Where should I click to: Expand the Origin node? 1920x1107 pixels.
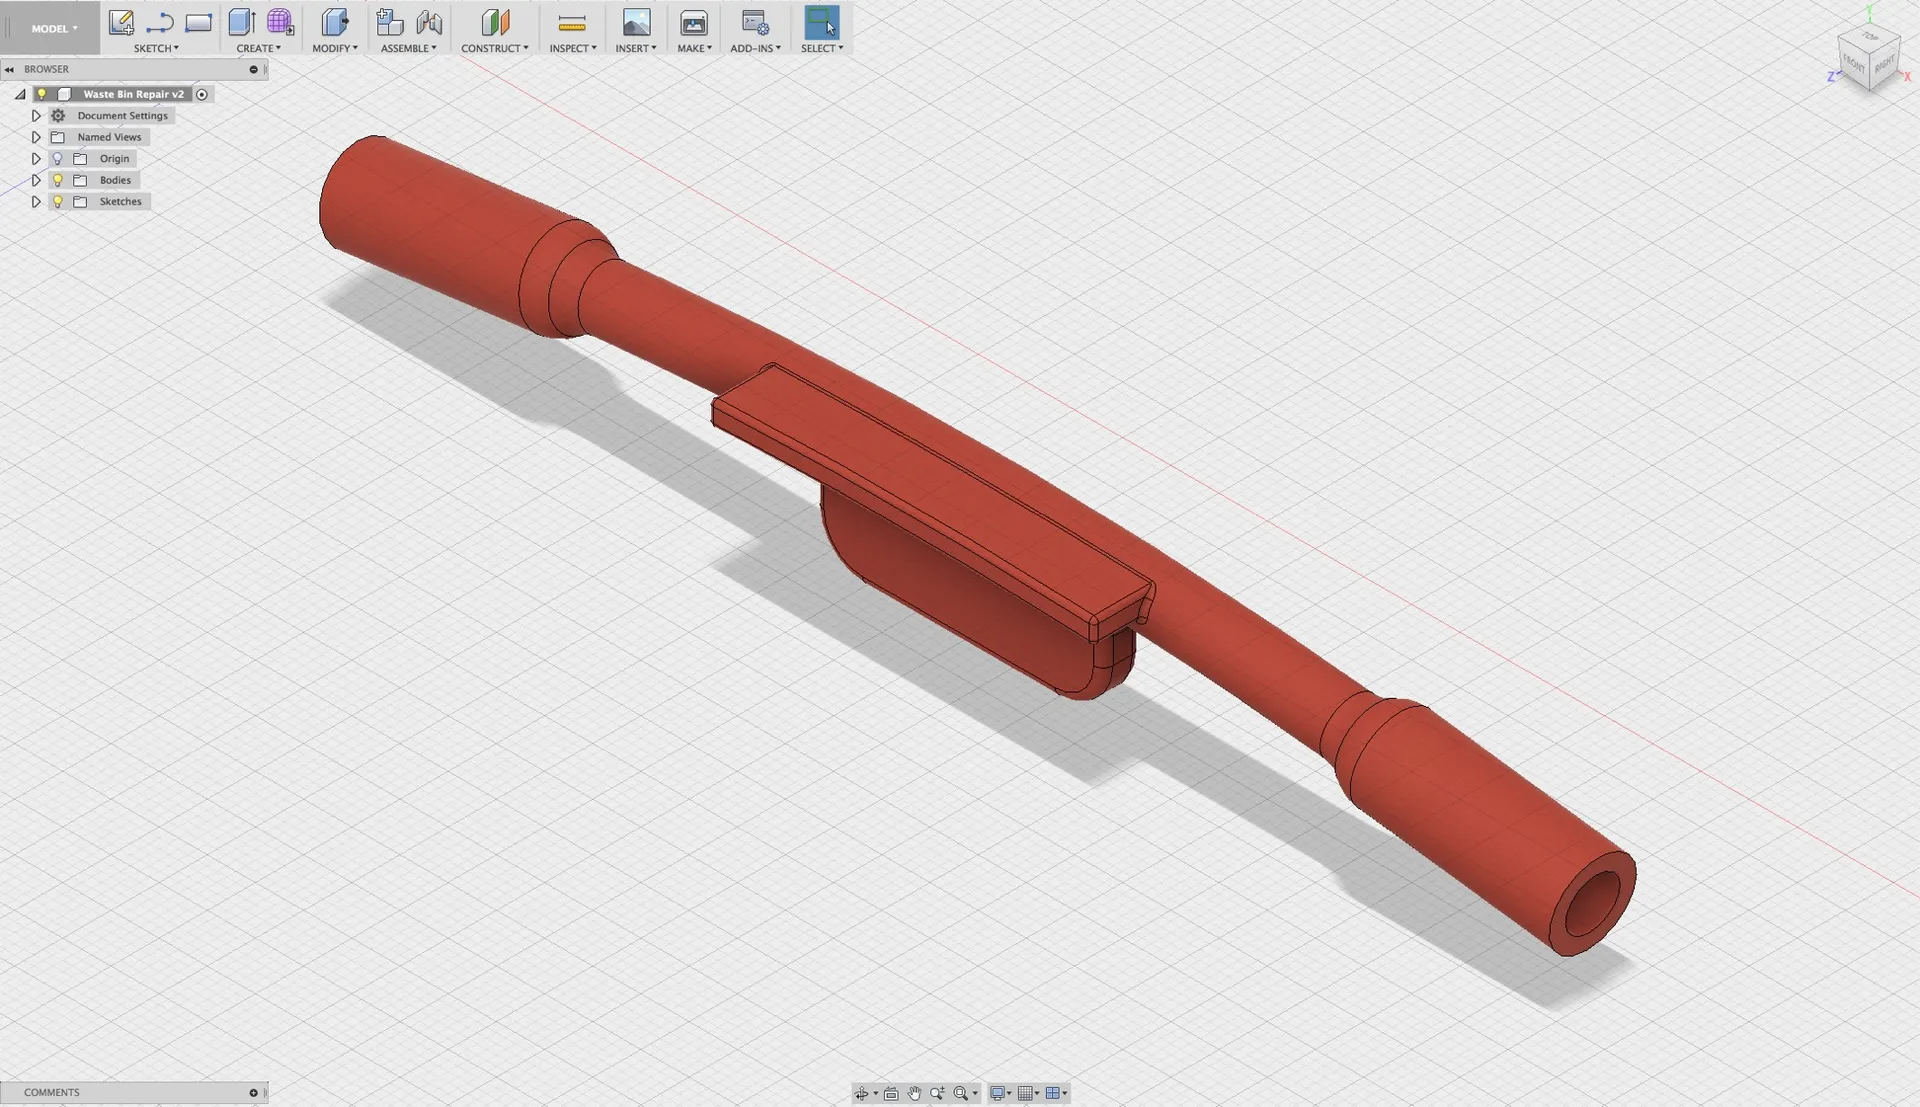click(36, 158)
